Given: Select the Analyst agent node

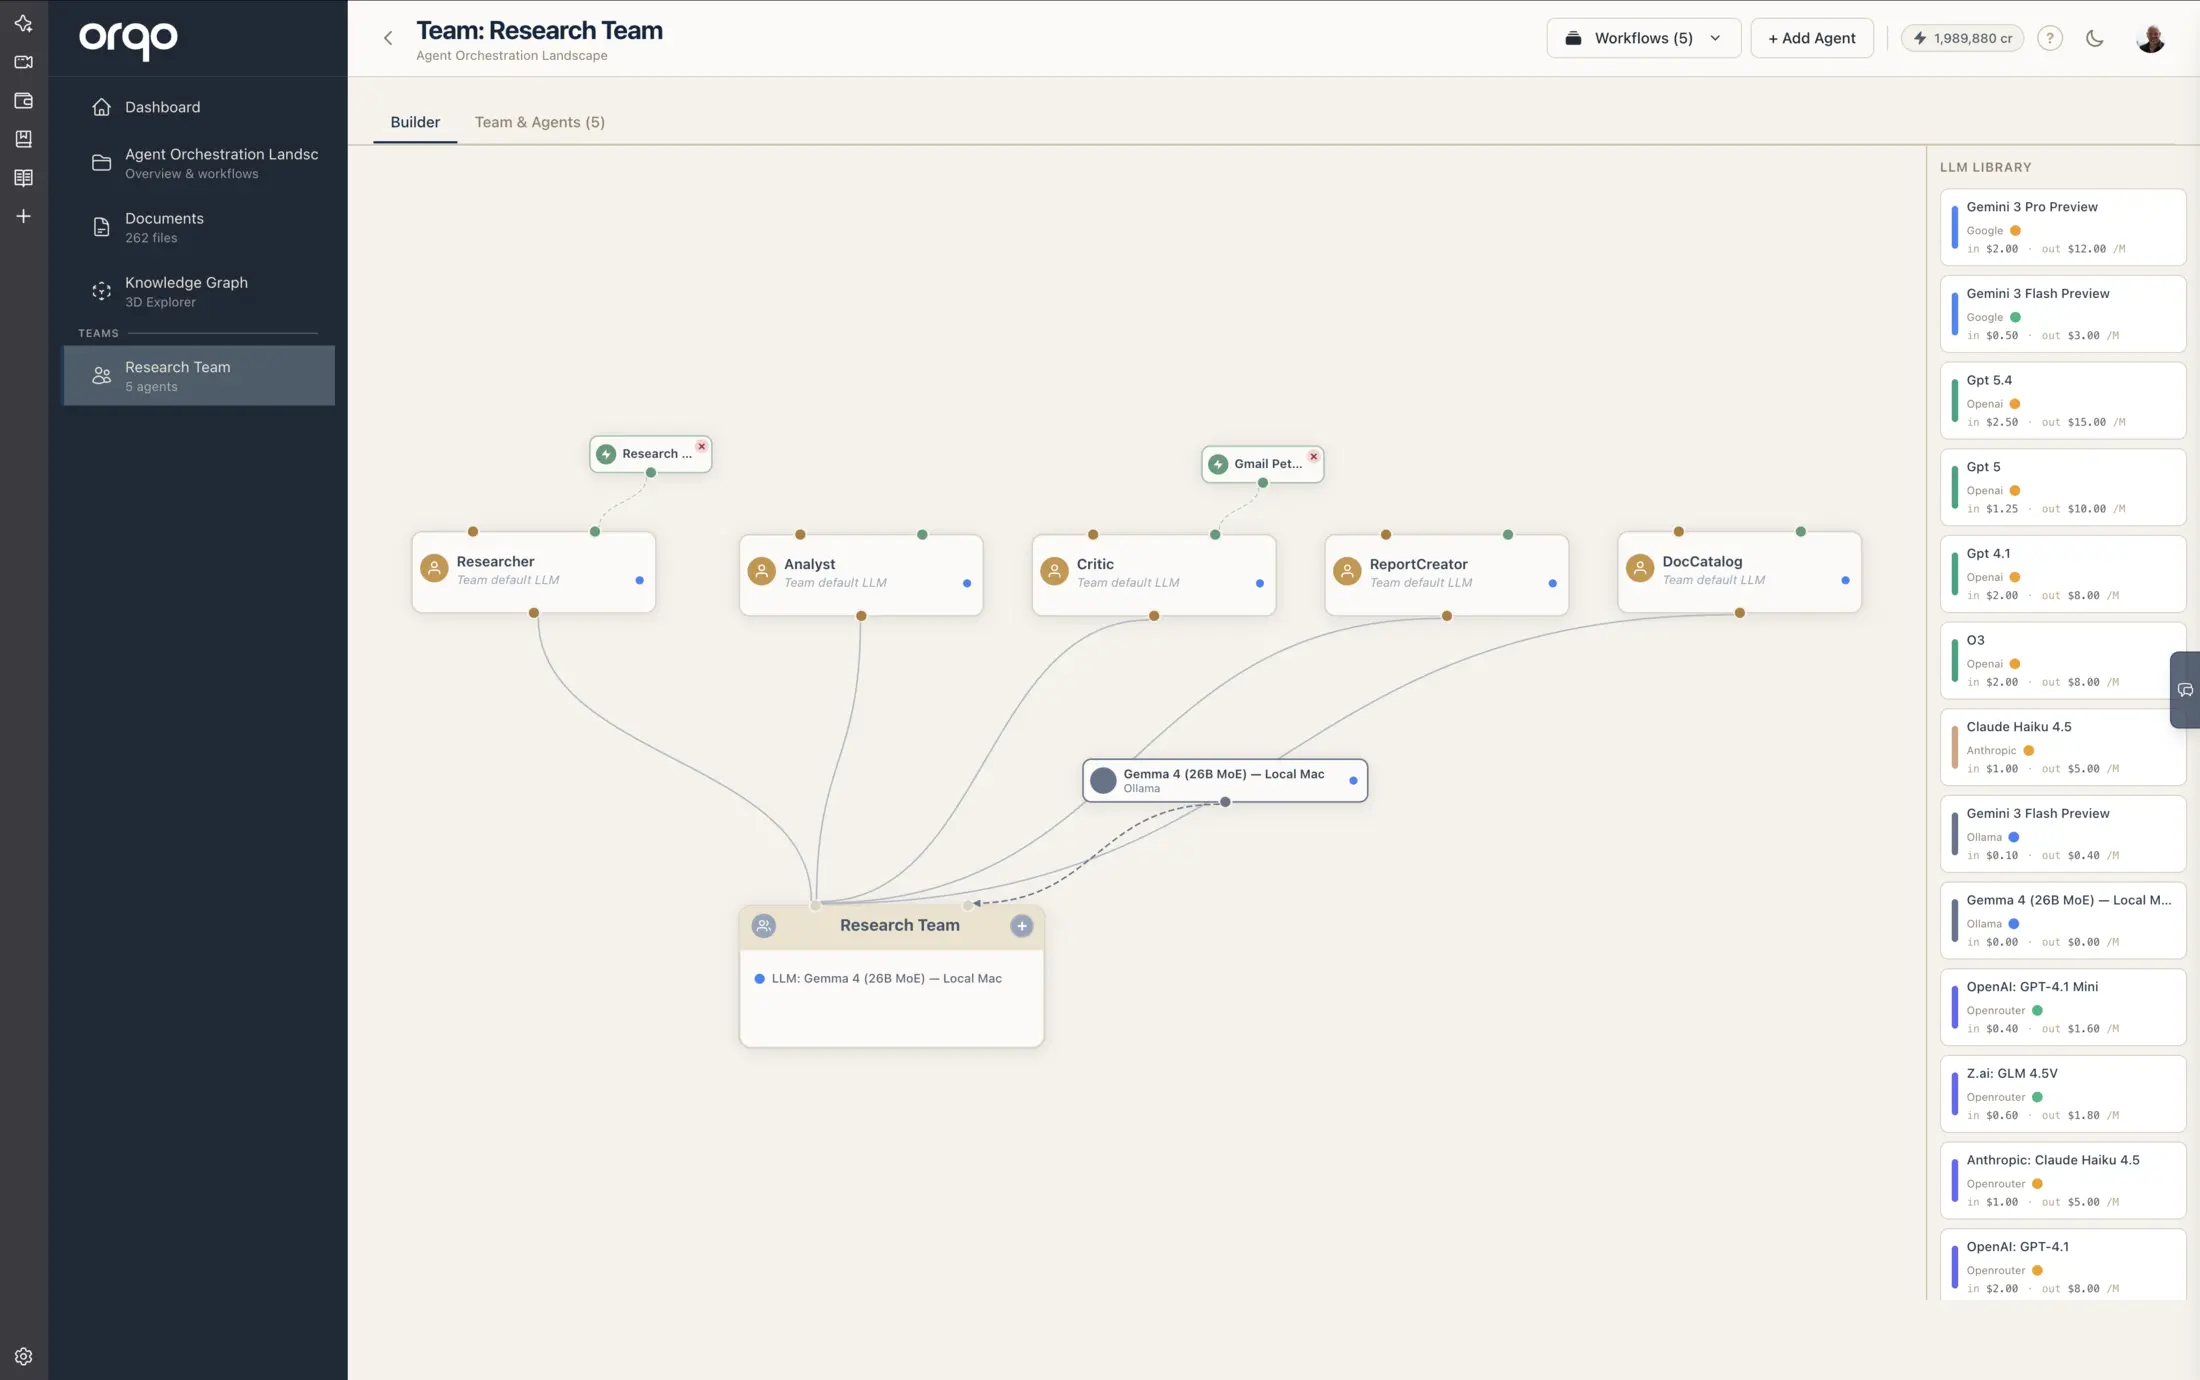Looking at the screenshot, I should coord(861,574).
